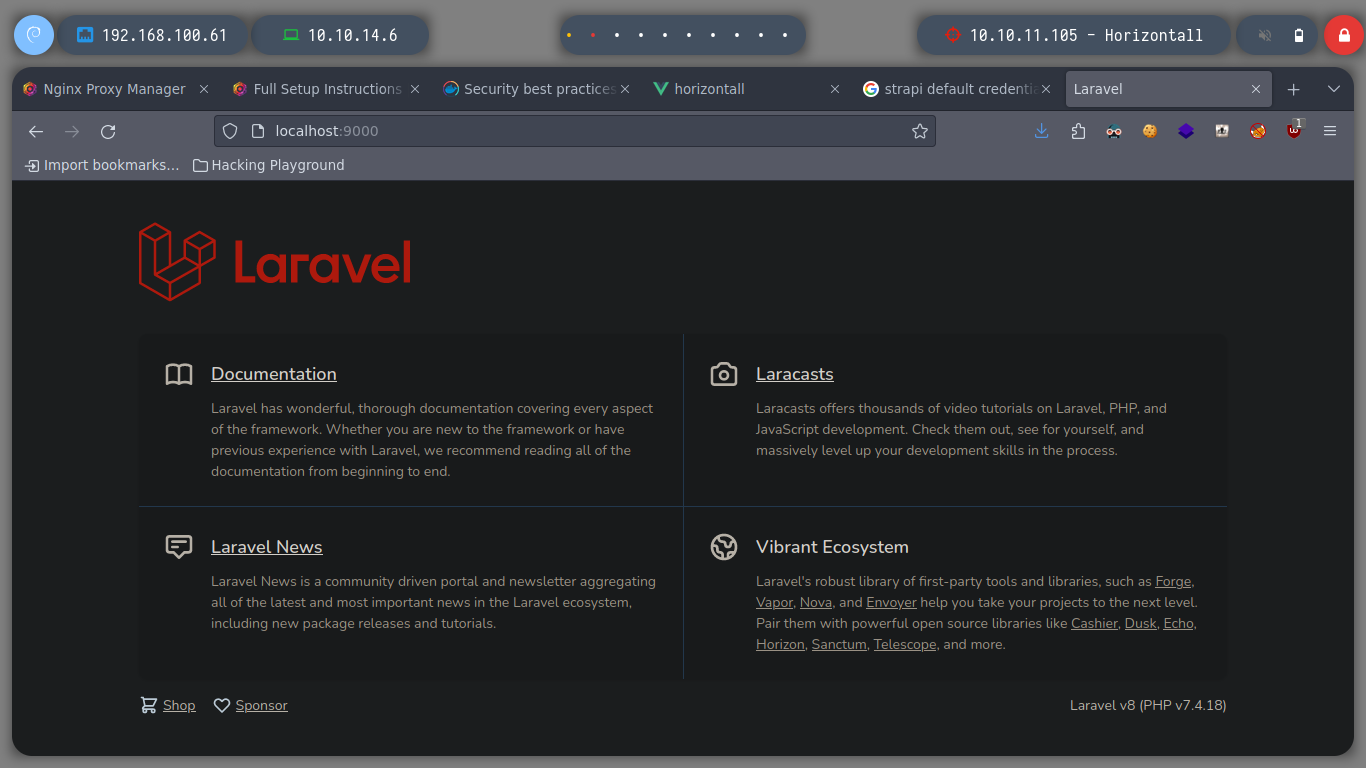Image resolution: width=1366 pixels, height=768 pixels.
Task: Close the horizontall tab
Action: (835, 89)
